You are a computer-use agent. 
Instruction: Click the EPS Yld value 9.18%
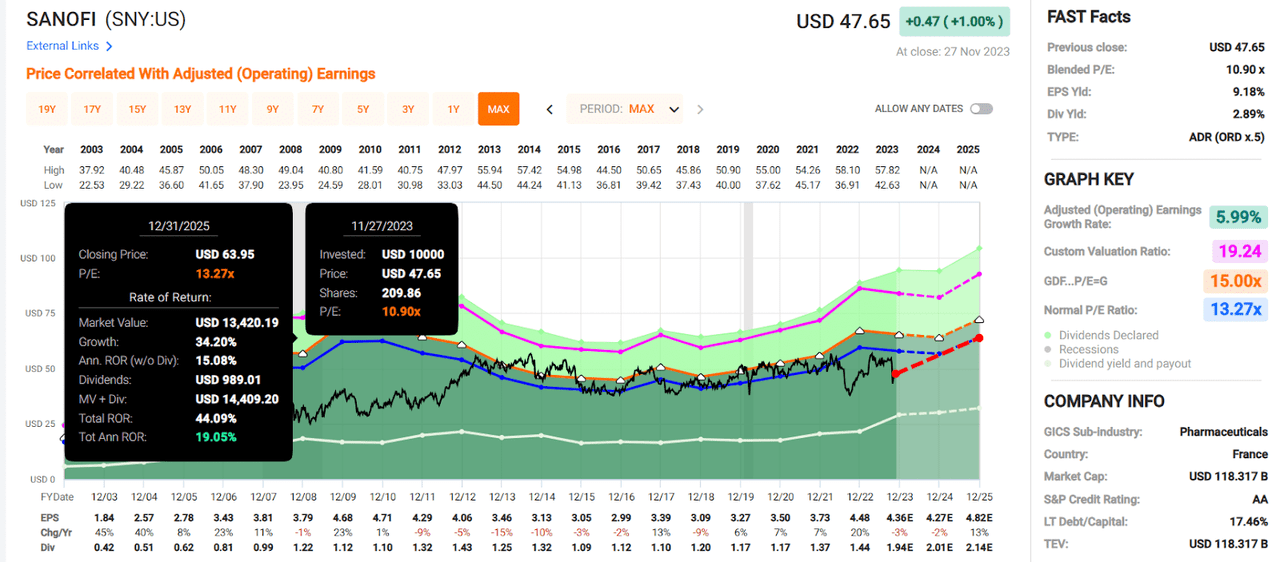[x=1247, y=91]
